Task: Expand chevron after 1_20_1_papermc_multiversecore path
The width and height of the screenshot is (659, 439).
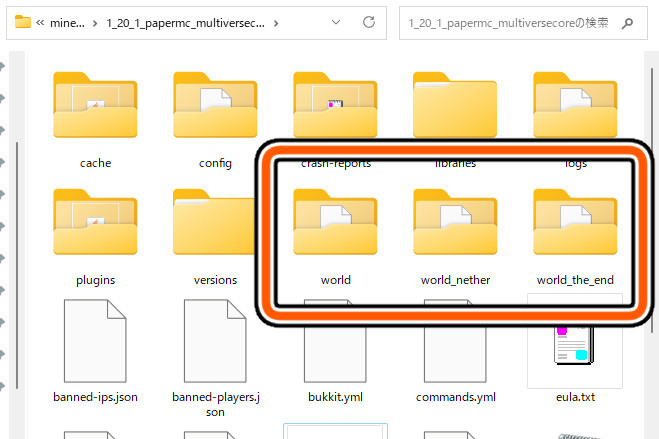Action: (x=276, y=21)
